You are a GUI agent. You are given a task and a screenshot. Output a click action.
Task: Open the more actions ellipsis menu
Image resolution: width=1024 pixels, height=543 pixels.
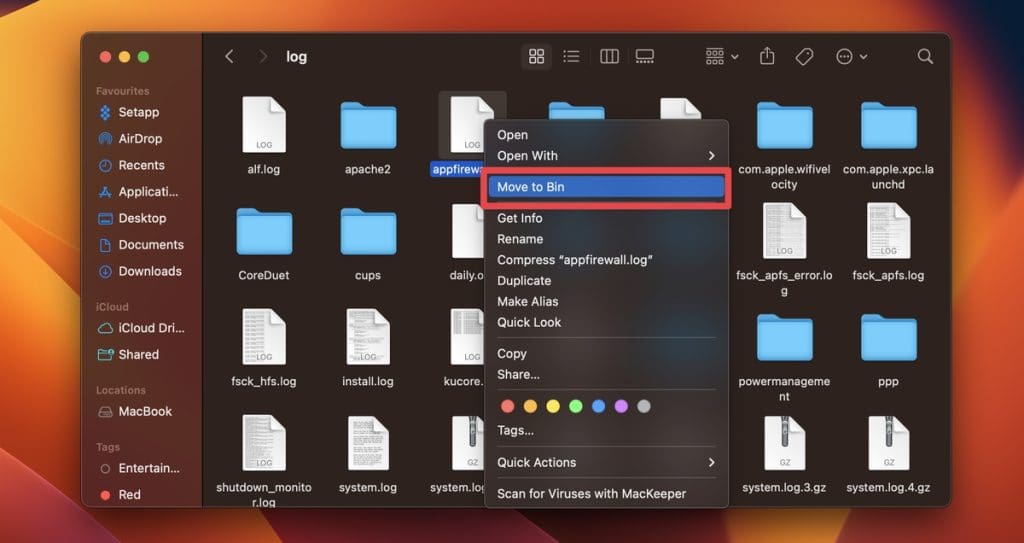pos(851,57)
